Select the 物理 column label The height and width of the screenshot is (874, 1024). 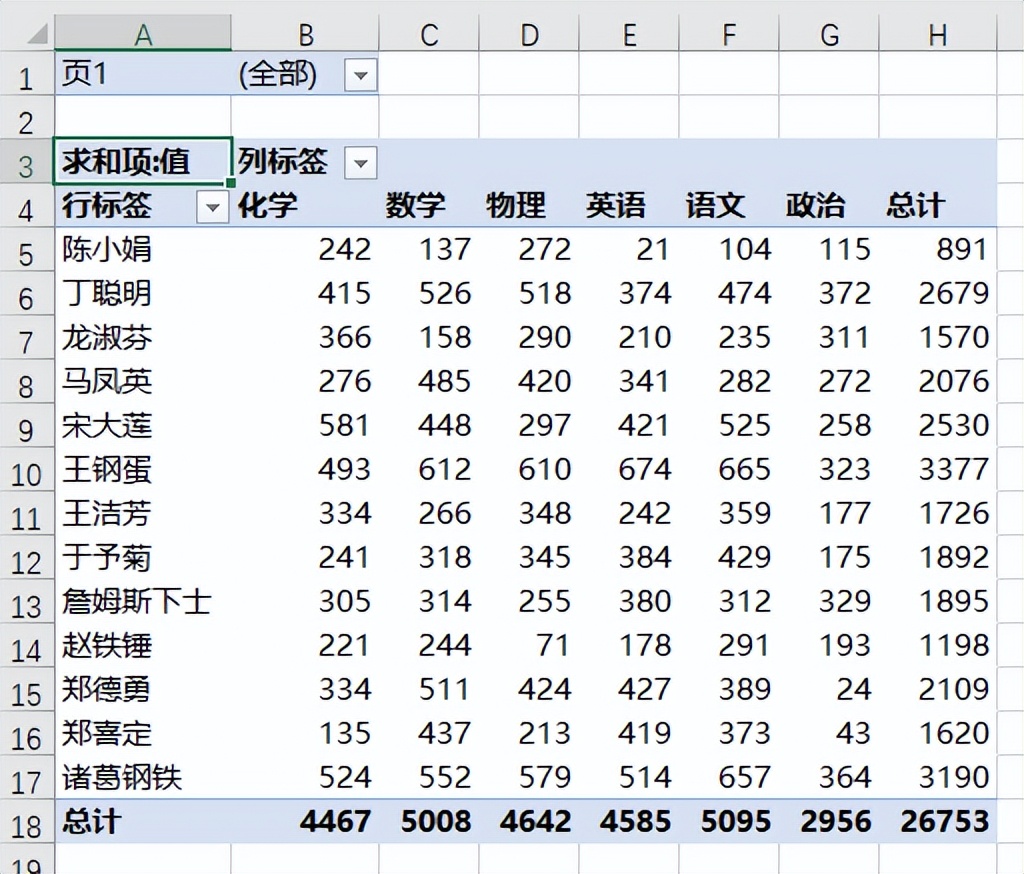coord(515,206)
